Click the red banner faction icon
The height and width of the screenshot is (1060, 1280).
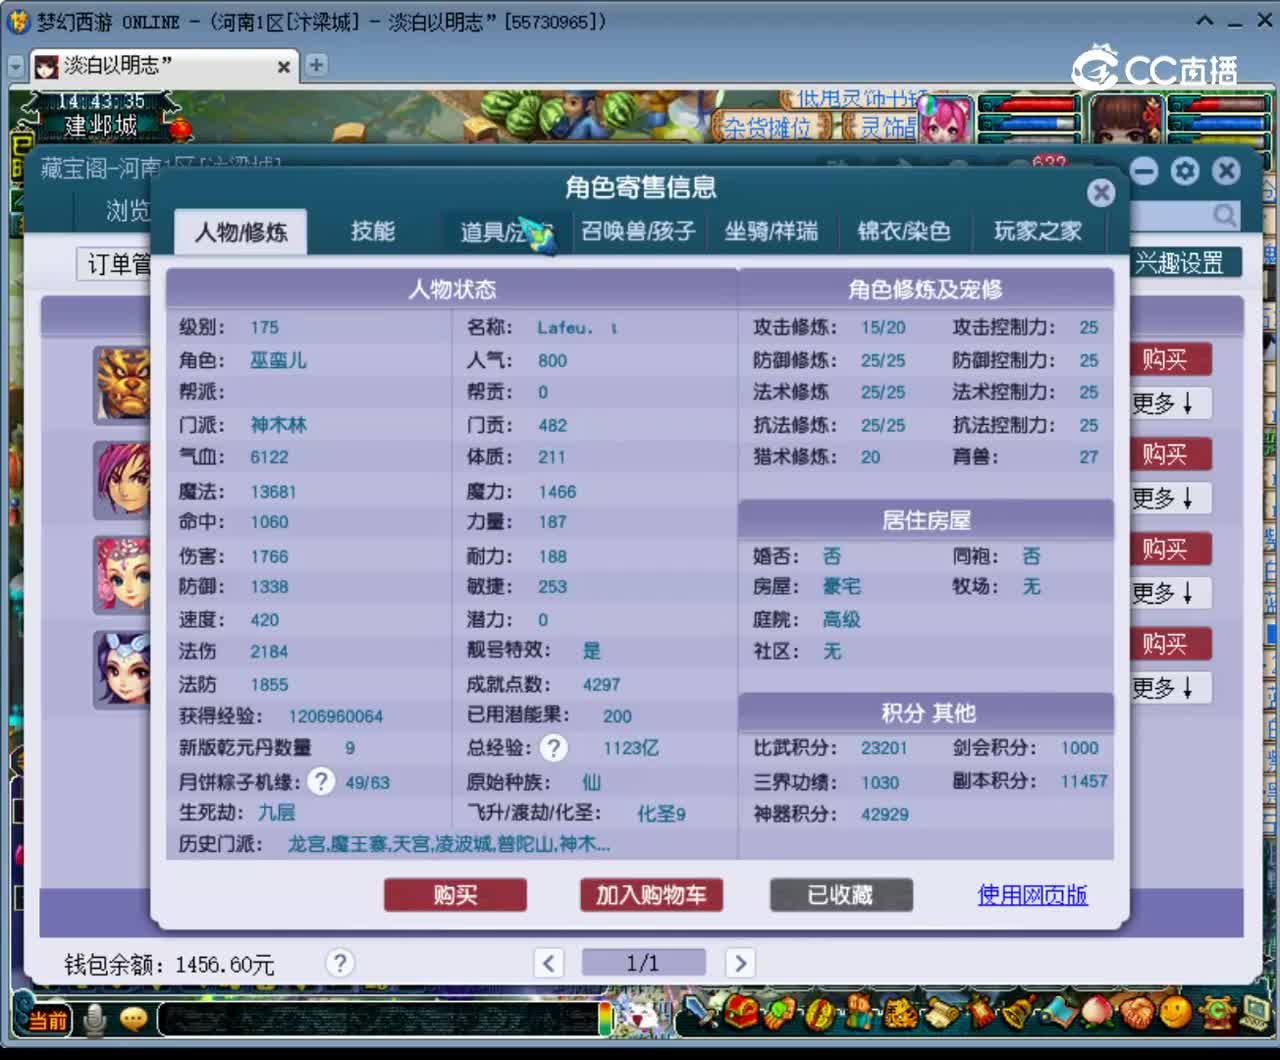tap(981, 1012)
